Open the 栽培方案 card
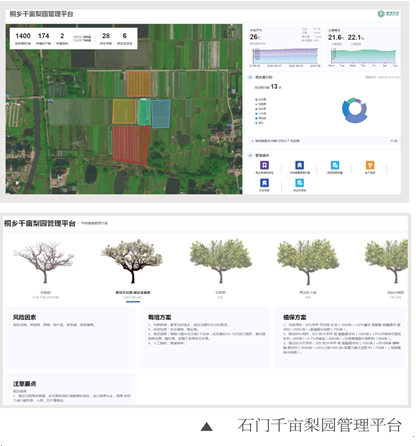 205,337
